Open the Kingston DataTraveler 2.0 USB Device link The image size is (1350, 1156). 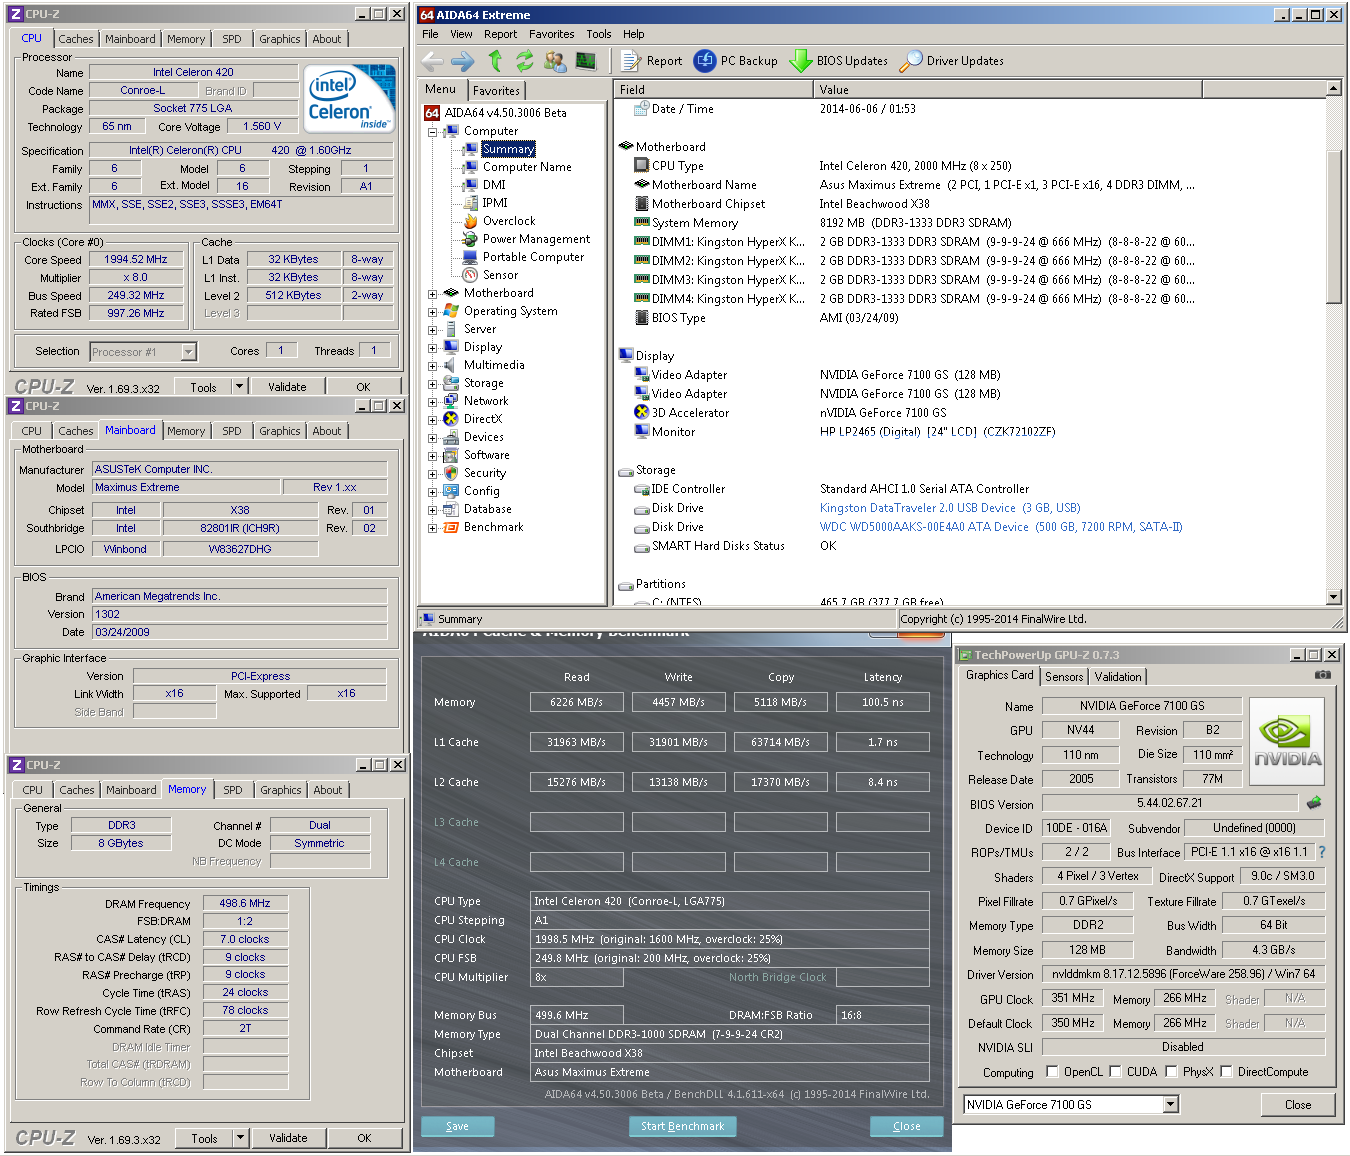(x=950, y=508)
